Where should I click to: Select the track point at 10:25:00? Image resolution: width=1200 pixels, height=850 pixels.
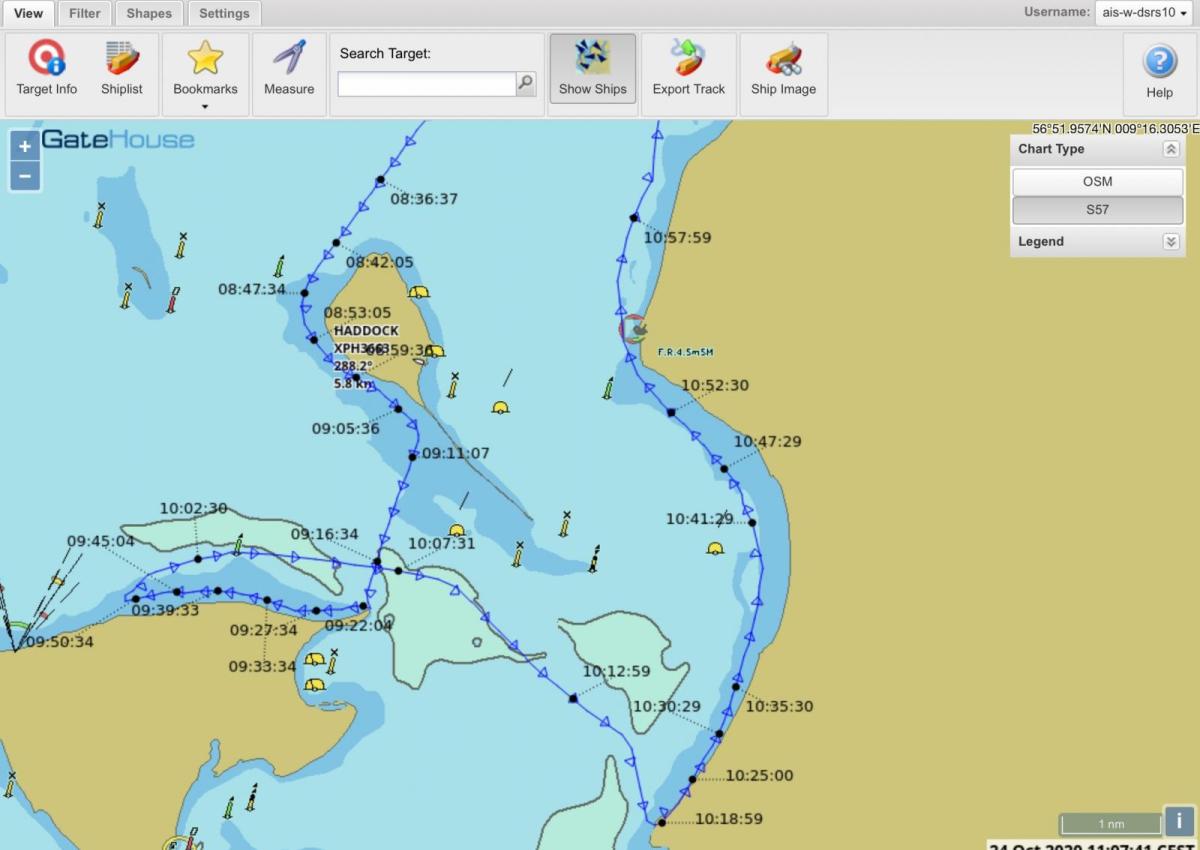pyautogui.click(x=692, y=779)
